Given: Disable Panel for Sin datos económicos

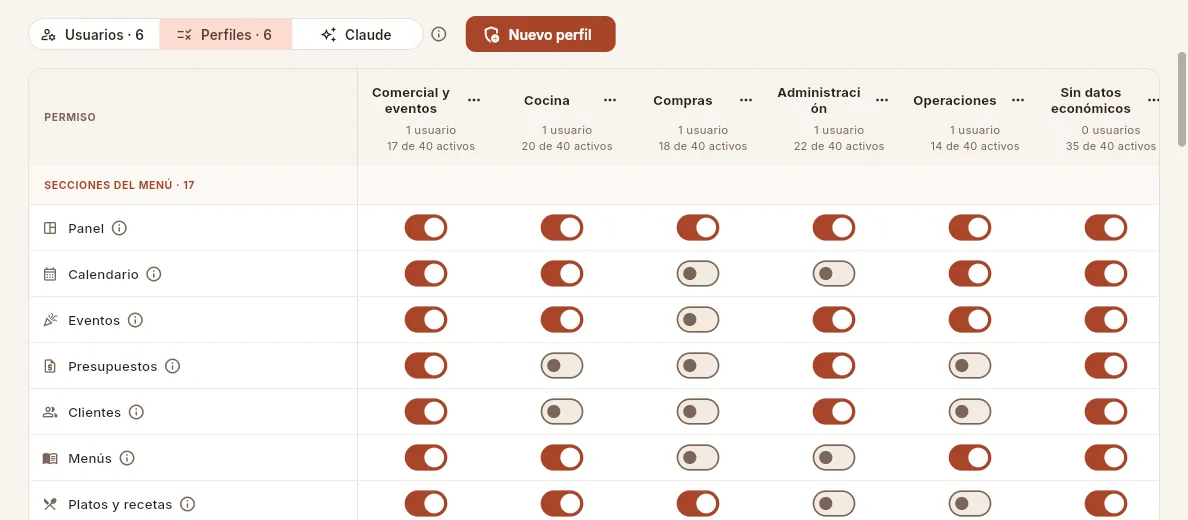Looking at the screenshot, I should (x=1105, y=227).
